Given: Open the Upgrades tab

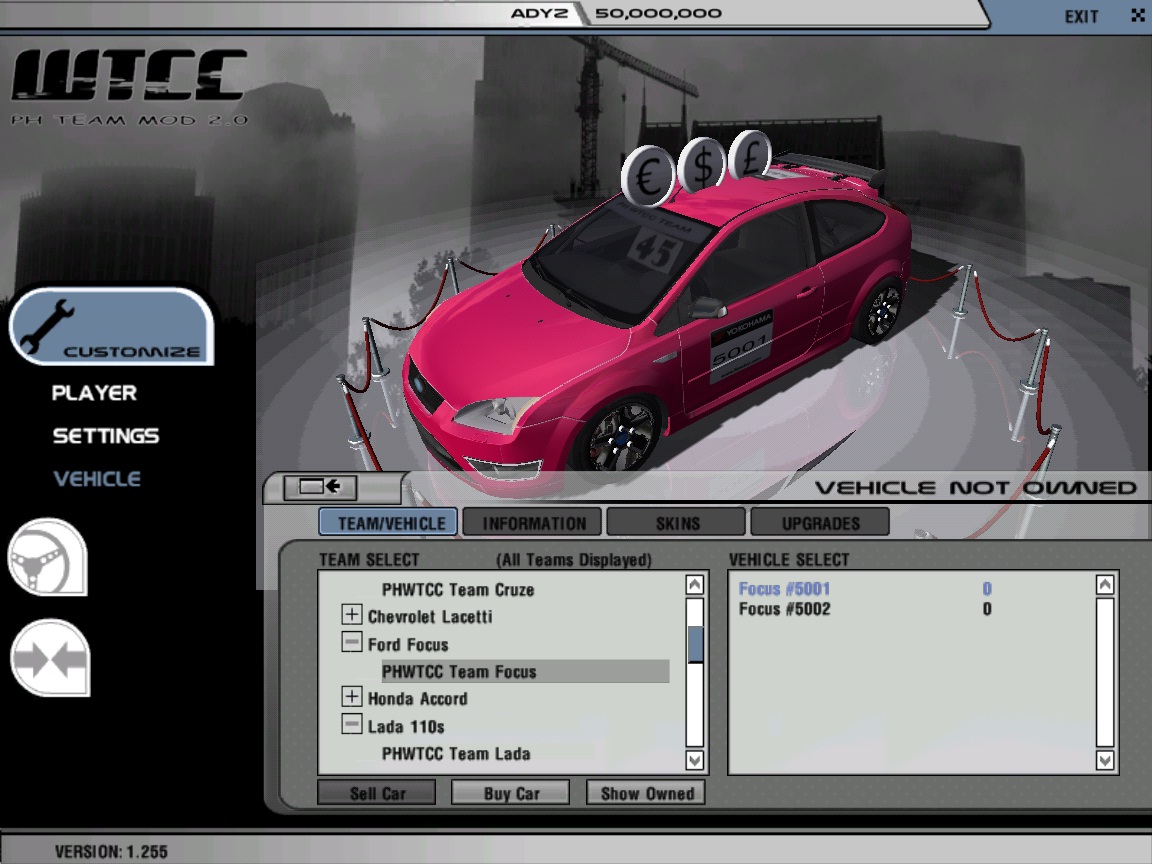Looking at the screenshot, I should click(820, 522).
